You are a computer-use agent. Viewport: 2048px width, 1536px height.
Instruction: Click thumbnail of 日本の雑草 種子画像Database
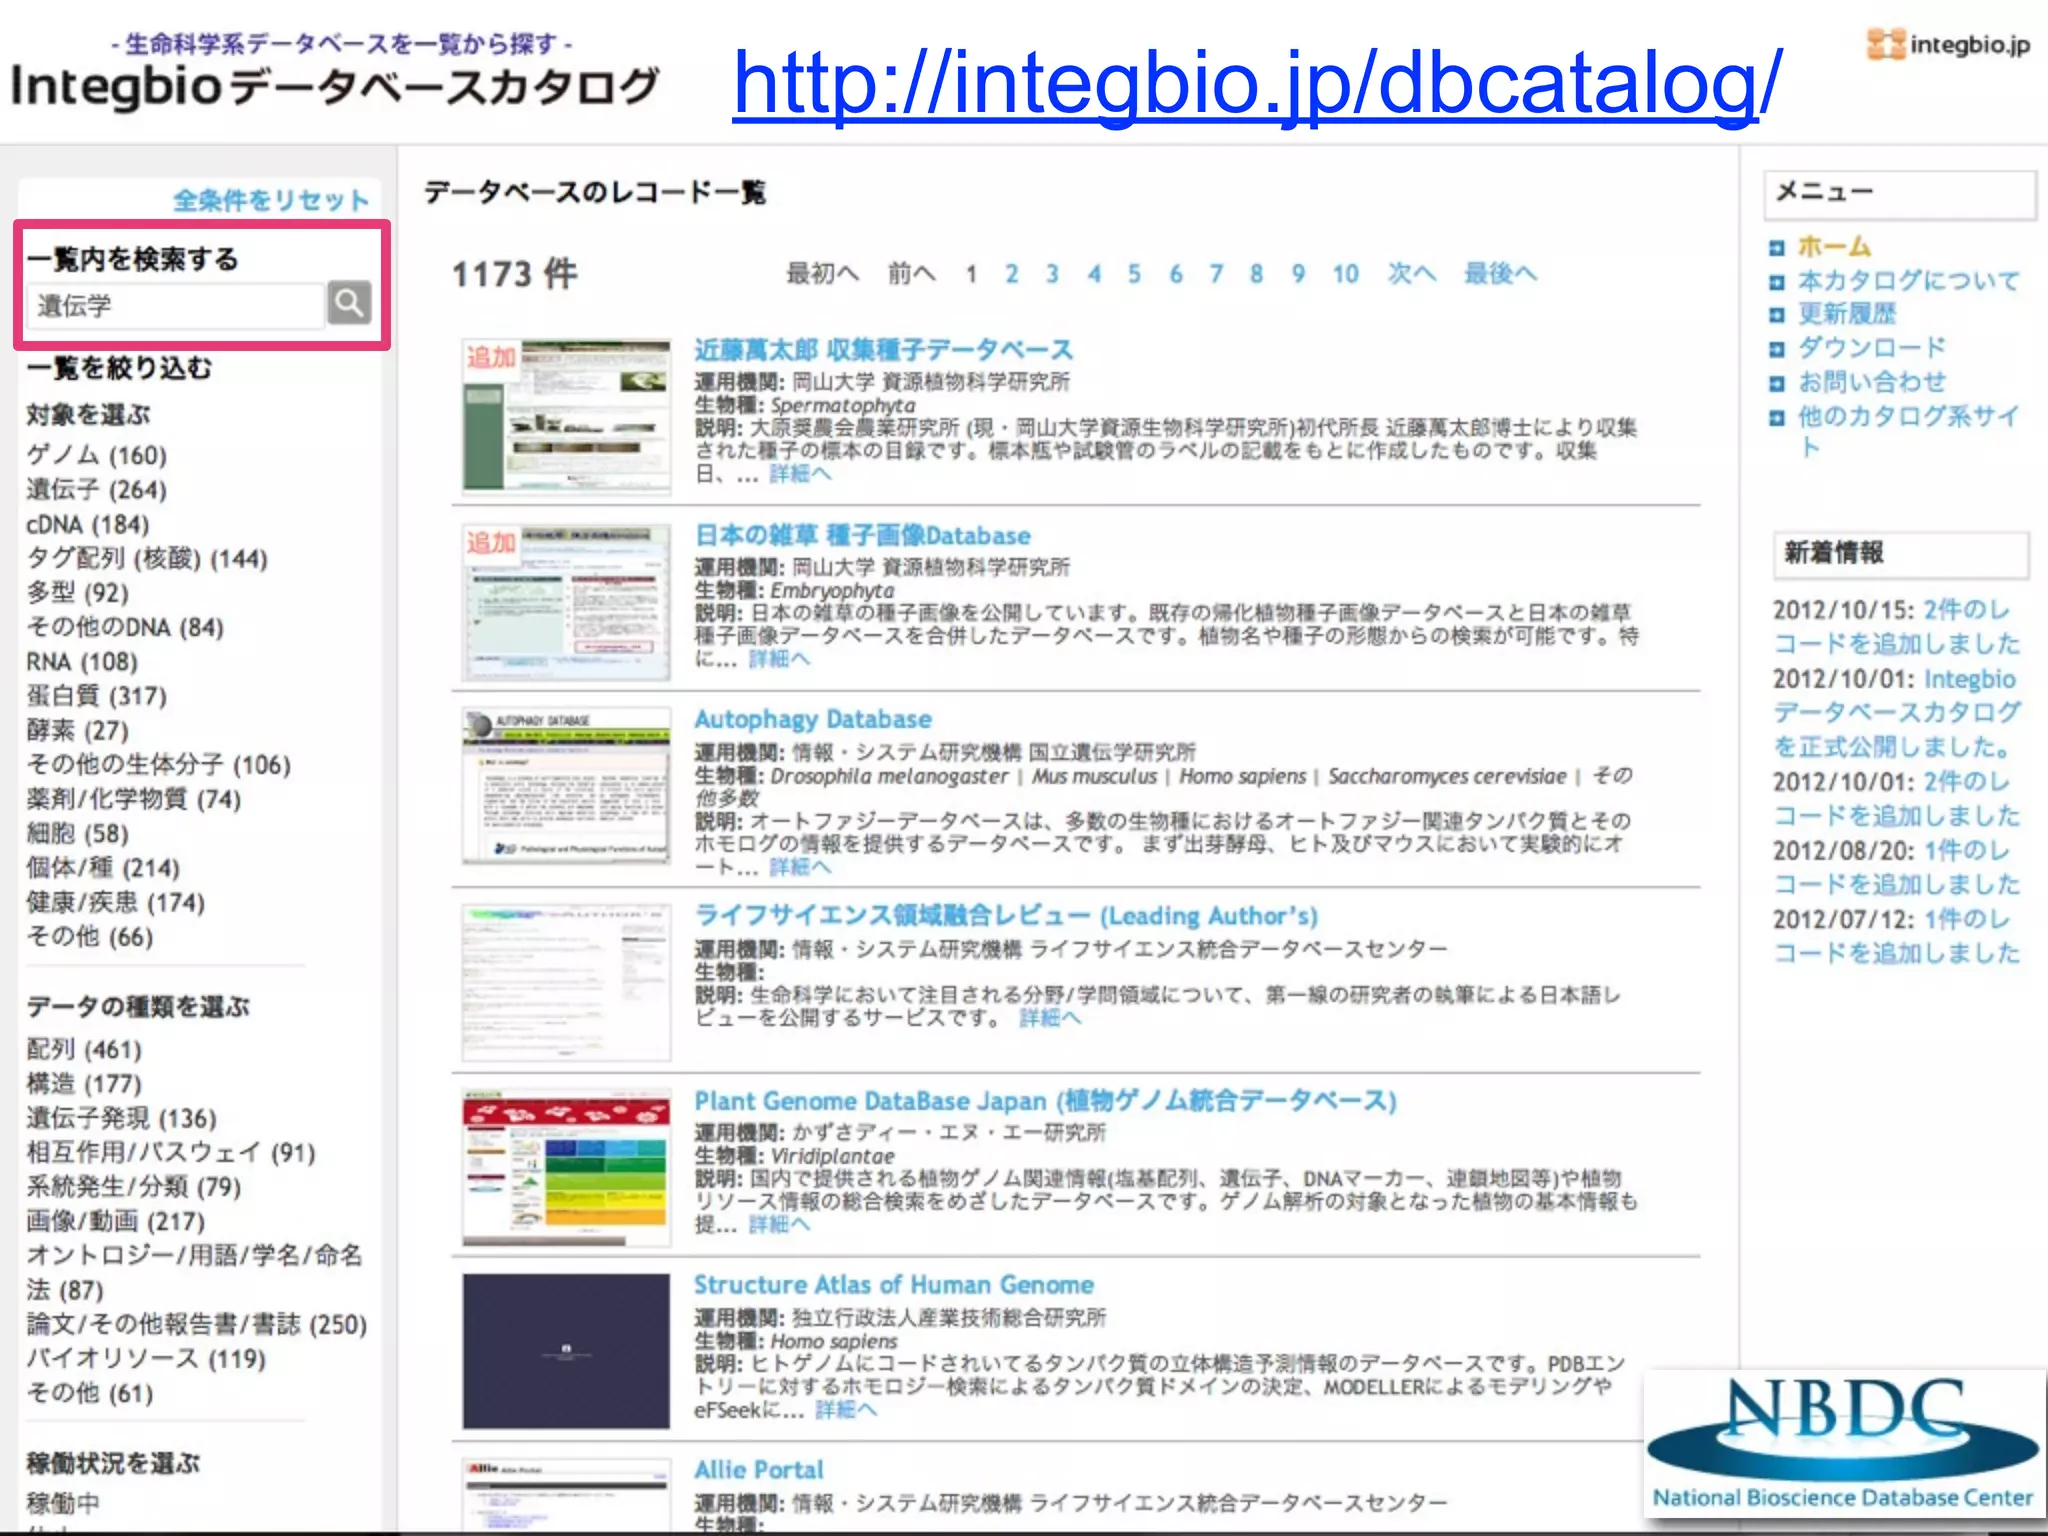566,602
